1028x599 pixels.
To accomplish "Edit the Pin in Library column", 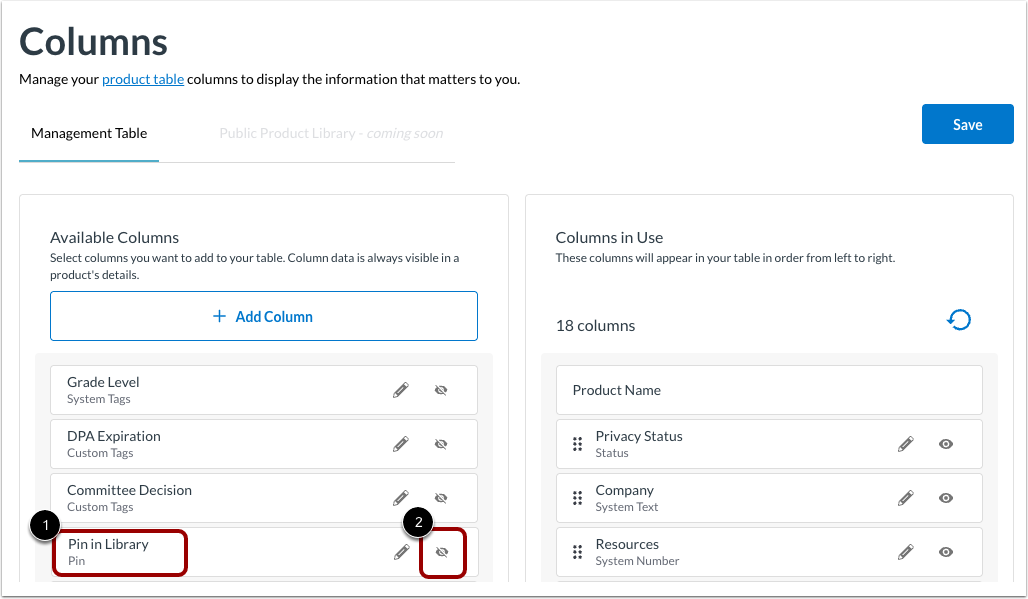I will (x=400, y=552).
